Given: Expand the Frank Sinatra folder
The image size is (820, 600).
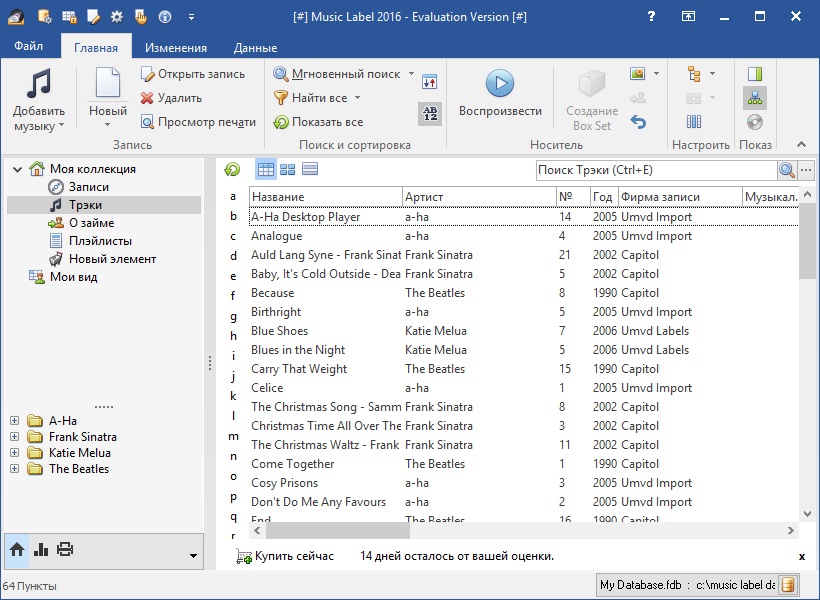Looking at the screenshot, I should [14, 437].
